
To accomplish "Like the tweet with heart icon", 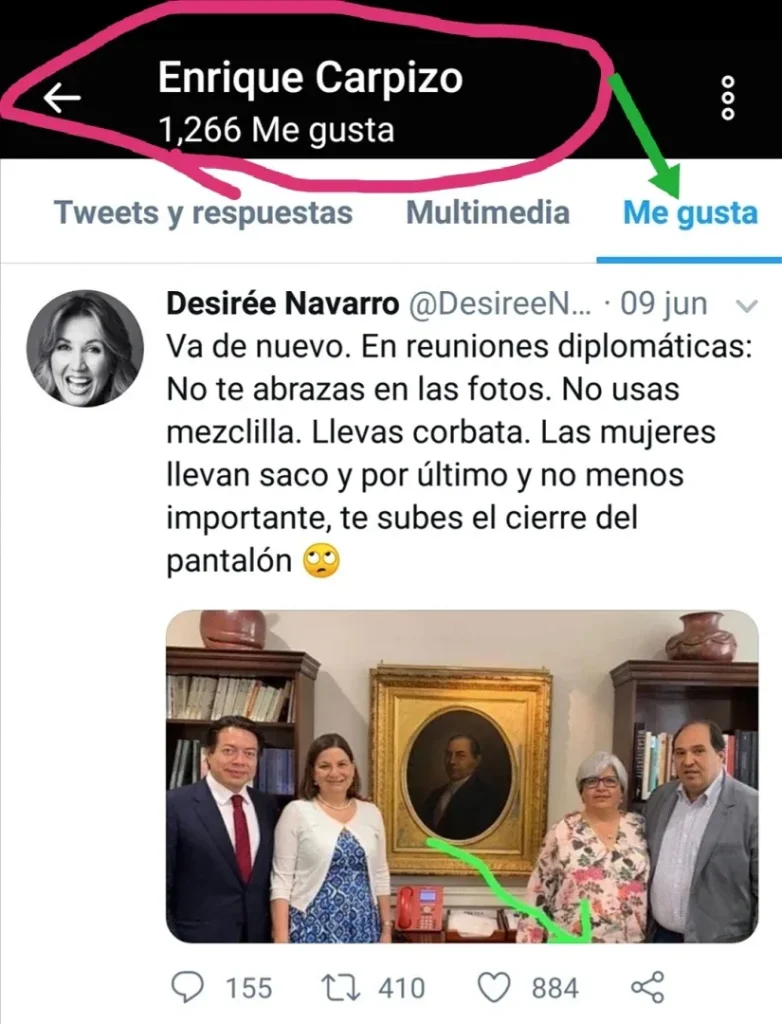I will [x=495, y=987].
